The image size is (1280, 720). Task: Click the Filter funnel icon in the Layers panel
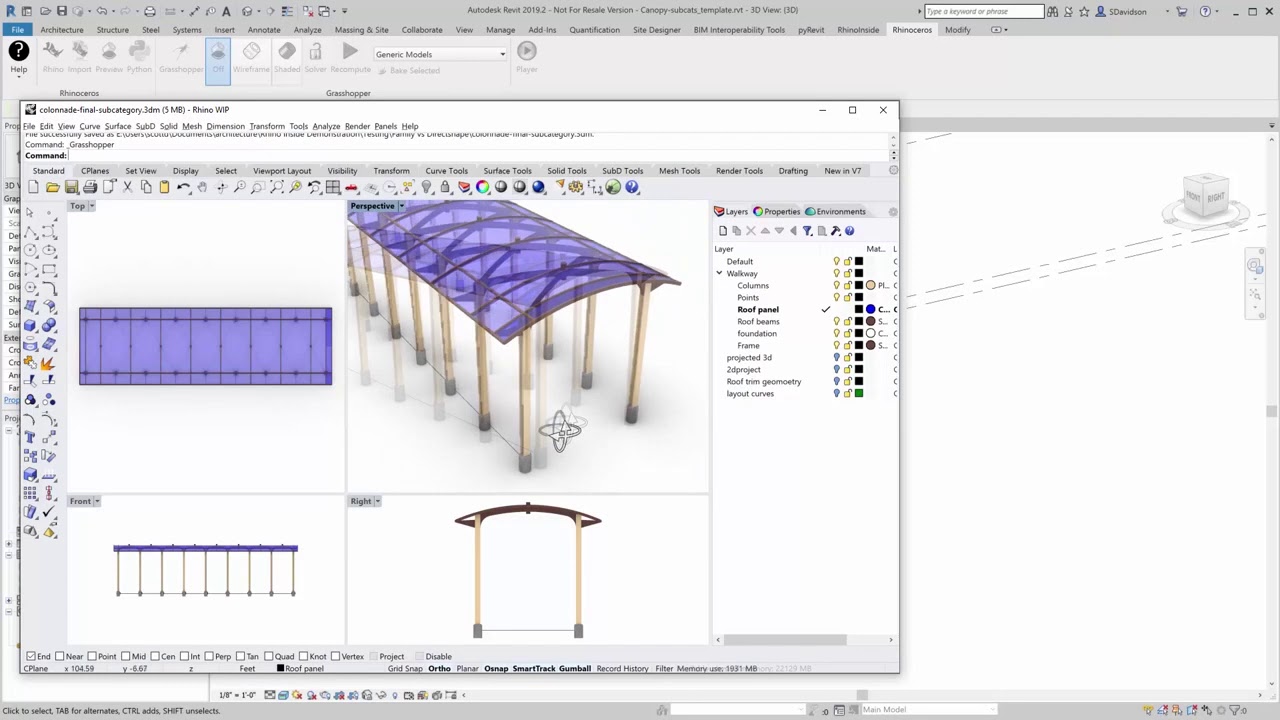807,231
